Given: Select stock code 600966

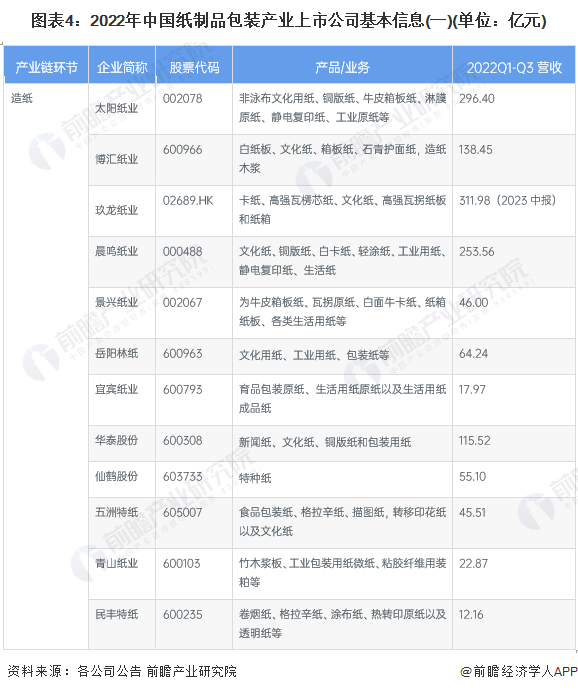Looking at the screenshot, I should 182,150.
